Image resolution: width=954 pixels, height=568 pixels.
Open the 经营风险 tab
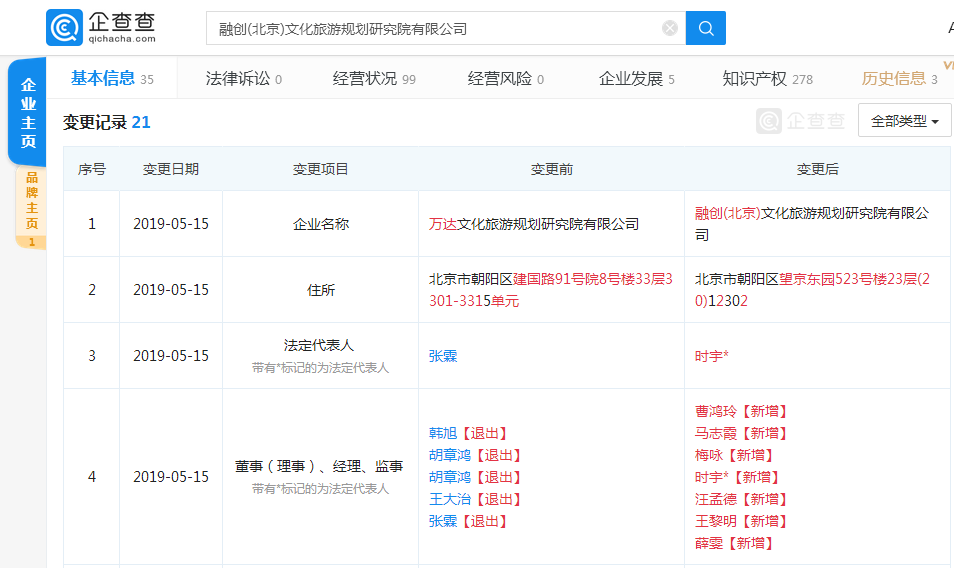506,78
